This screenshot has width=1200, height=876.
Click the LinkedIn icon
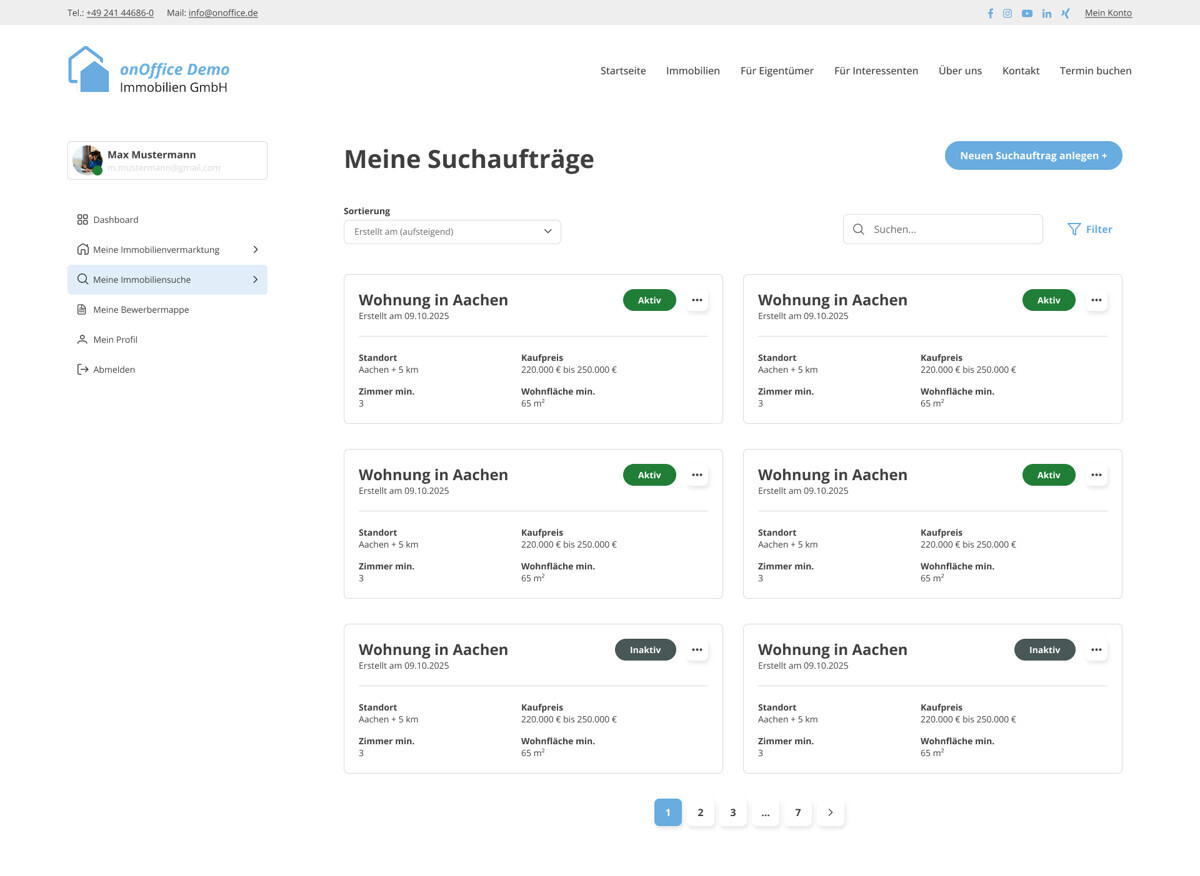click(1046, 13)
